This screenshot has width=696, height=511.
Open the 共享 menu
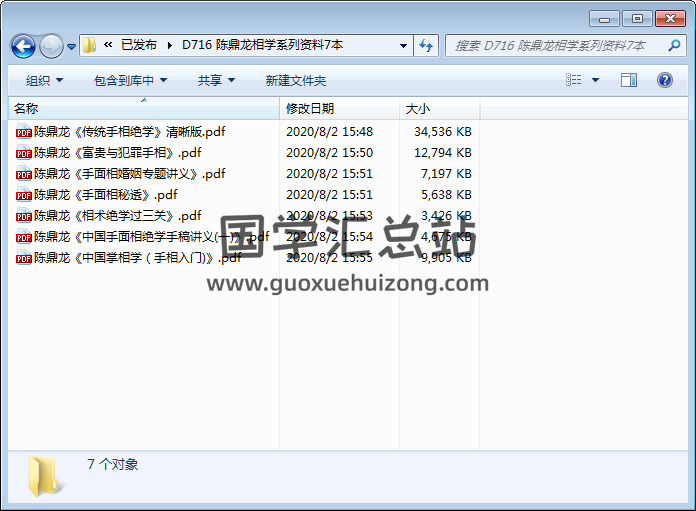(216, 80)
